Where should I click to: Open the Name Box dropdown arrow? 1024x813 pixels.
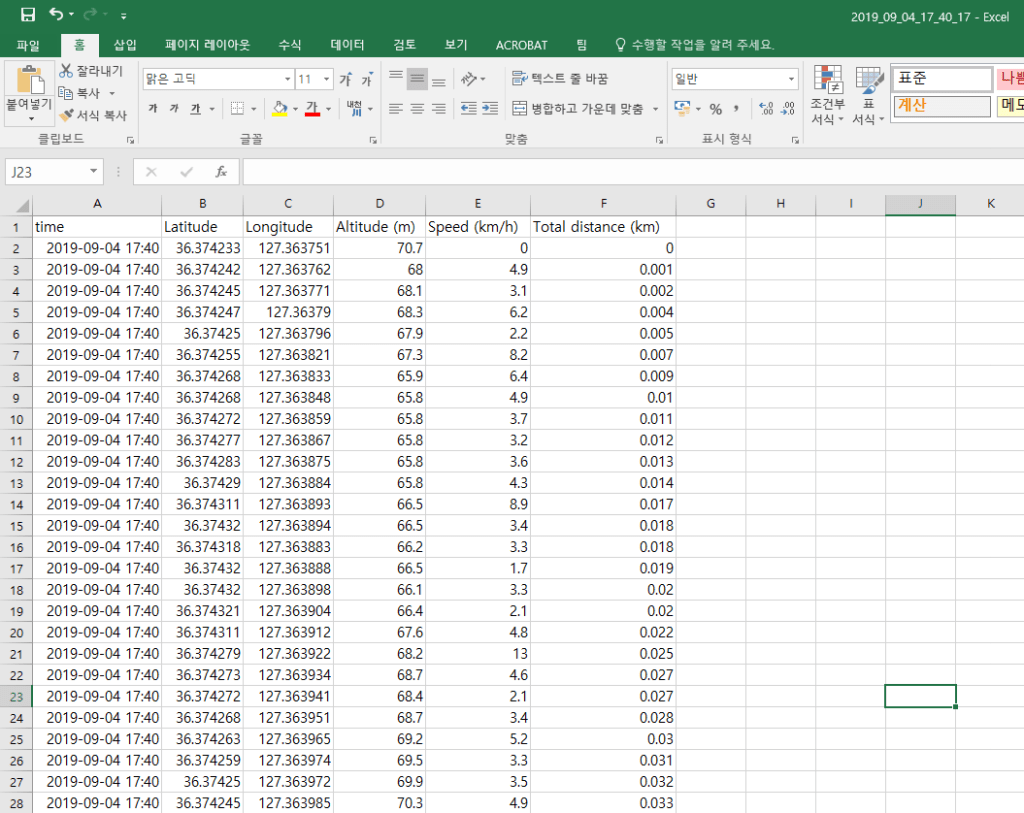pyautogui.click(x=94, y=172)
